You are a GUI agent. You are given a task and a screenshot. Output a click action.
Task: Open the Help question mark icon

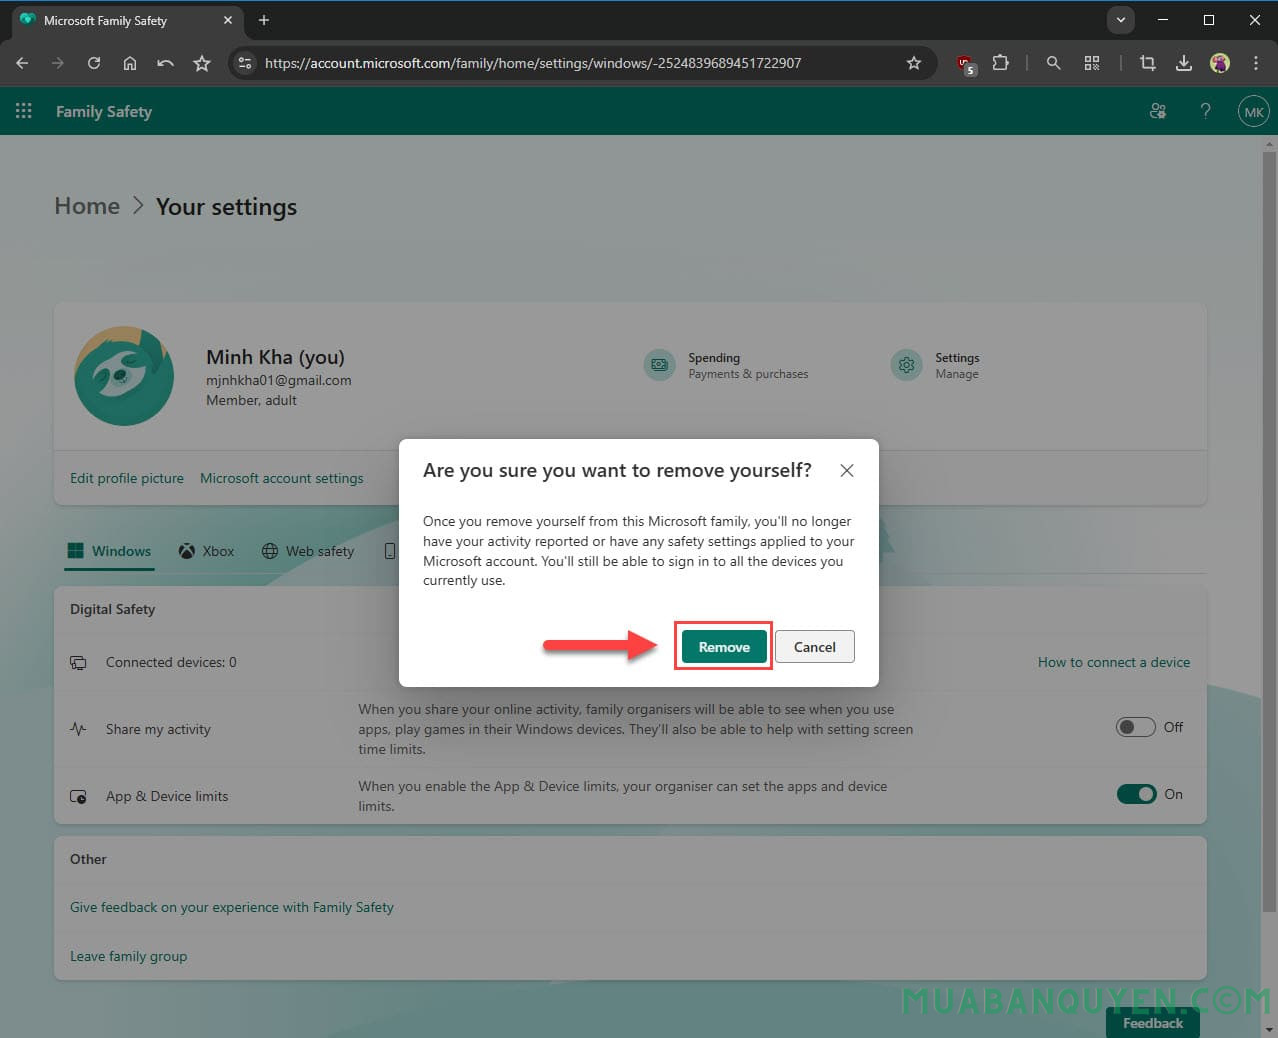coord(1206,111)
